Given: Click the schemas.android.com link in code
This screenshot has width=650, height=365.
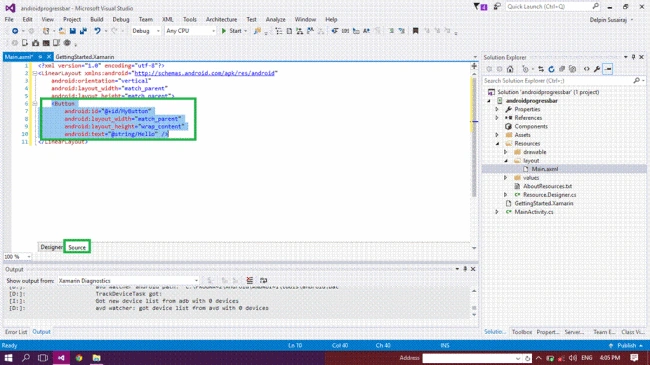Looking at the screenshot, I should tap(204, 73).
